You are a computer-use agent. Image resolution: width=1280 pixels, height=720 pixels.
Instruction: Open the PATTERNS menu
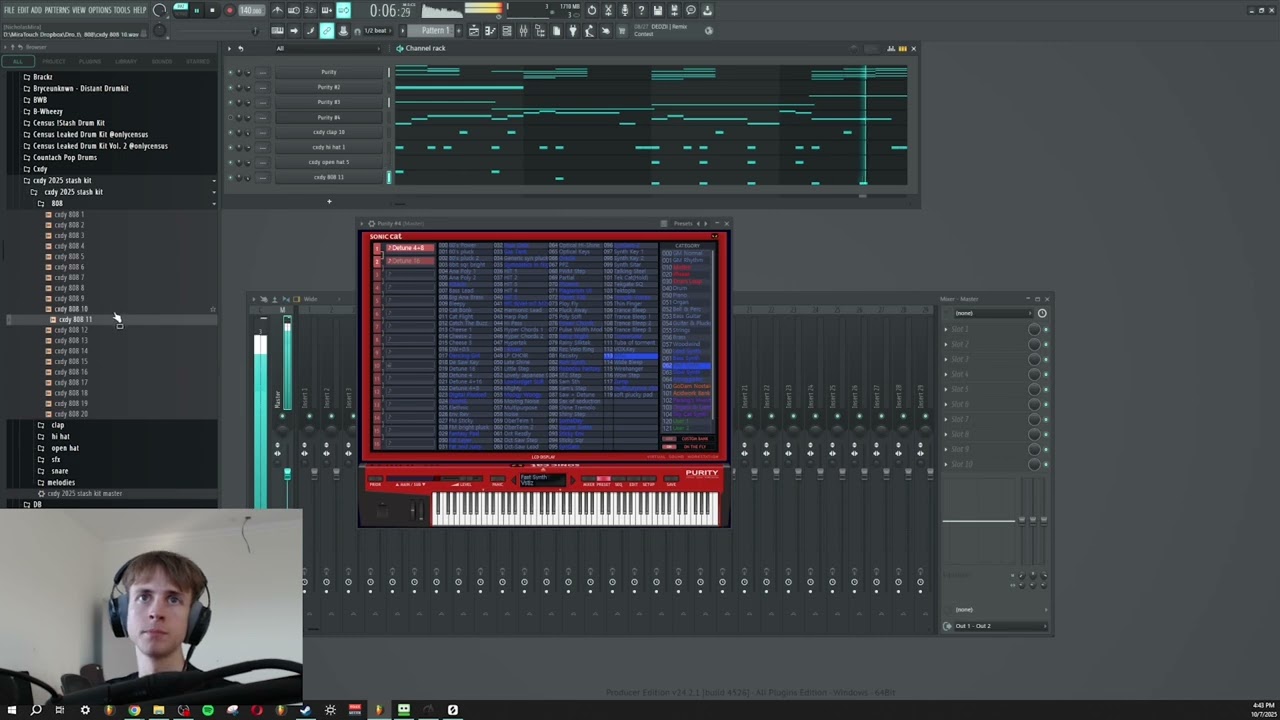click(57, 10)
